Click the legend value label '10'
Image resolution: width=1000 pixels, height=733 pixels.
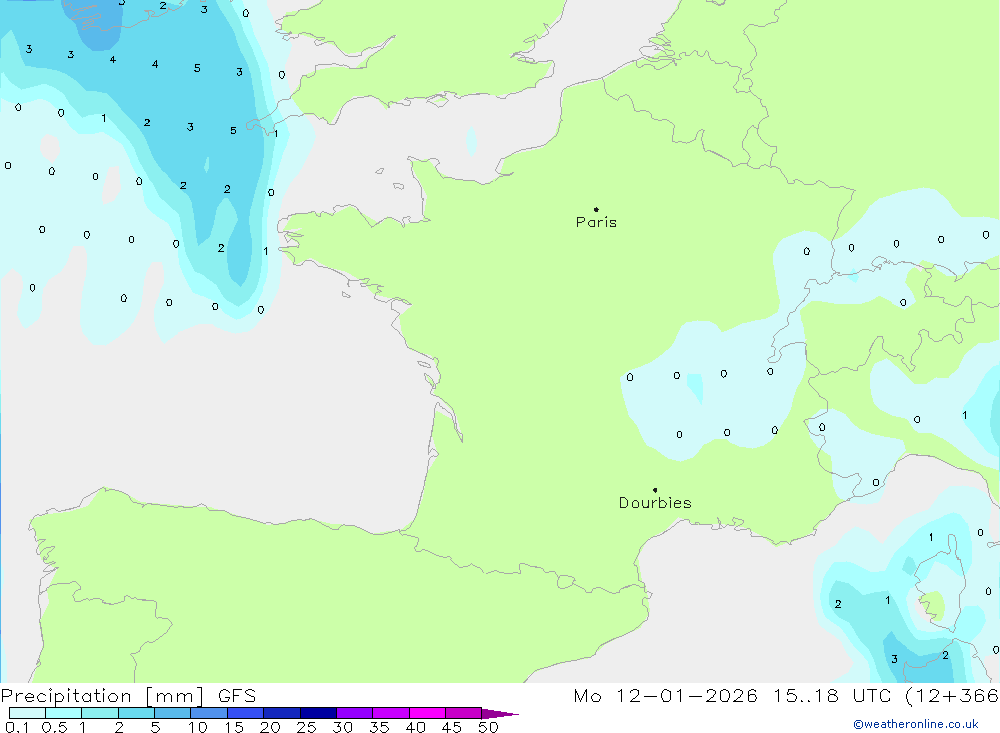pos(198,727)
